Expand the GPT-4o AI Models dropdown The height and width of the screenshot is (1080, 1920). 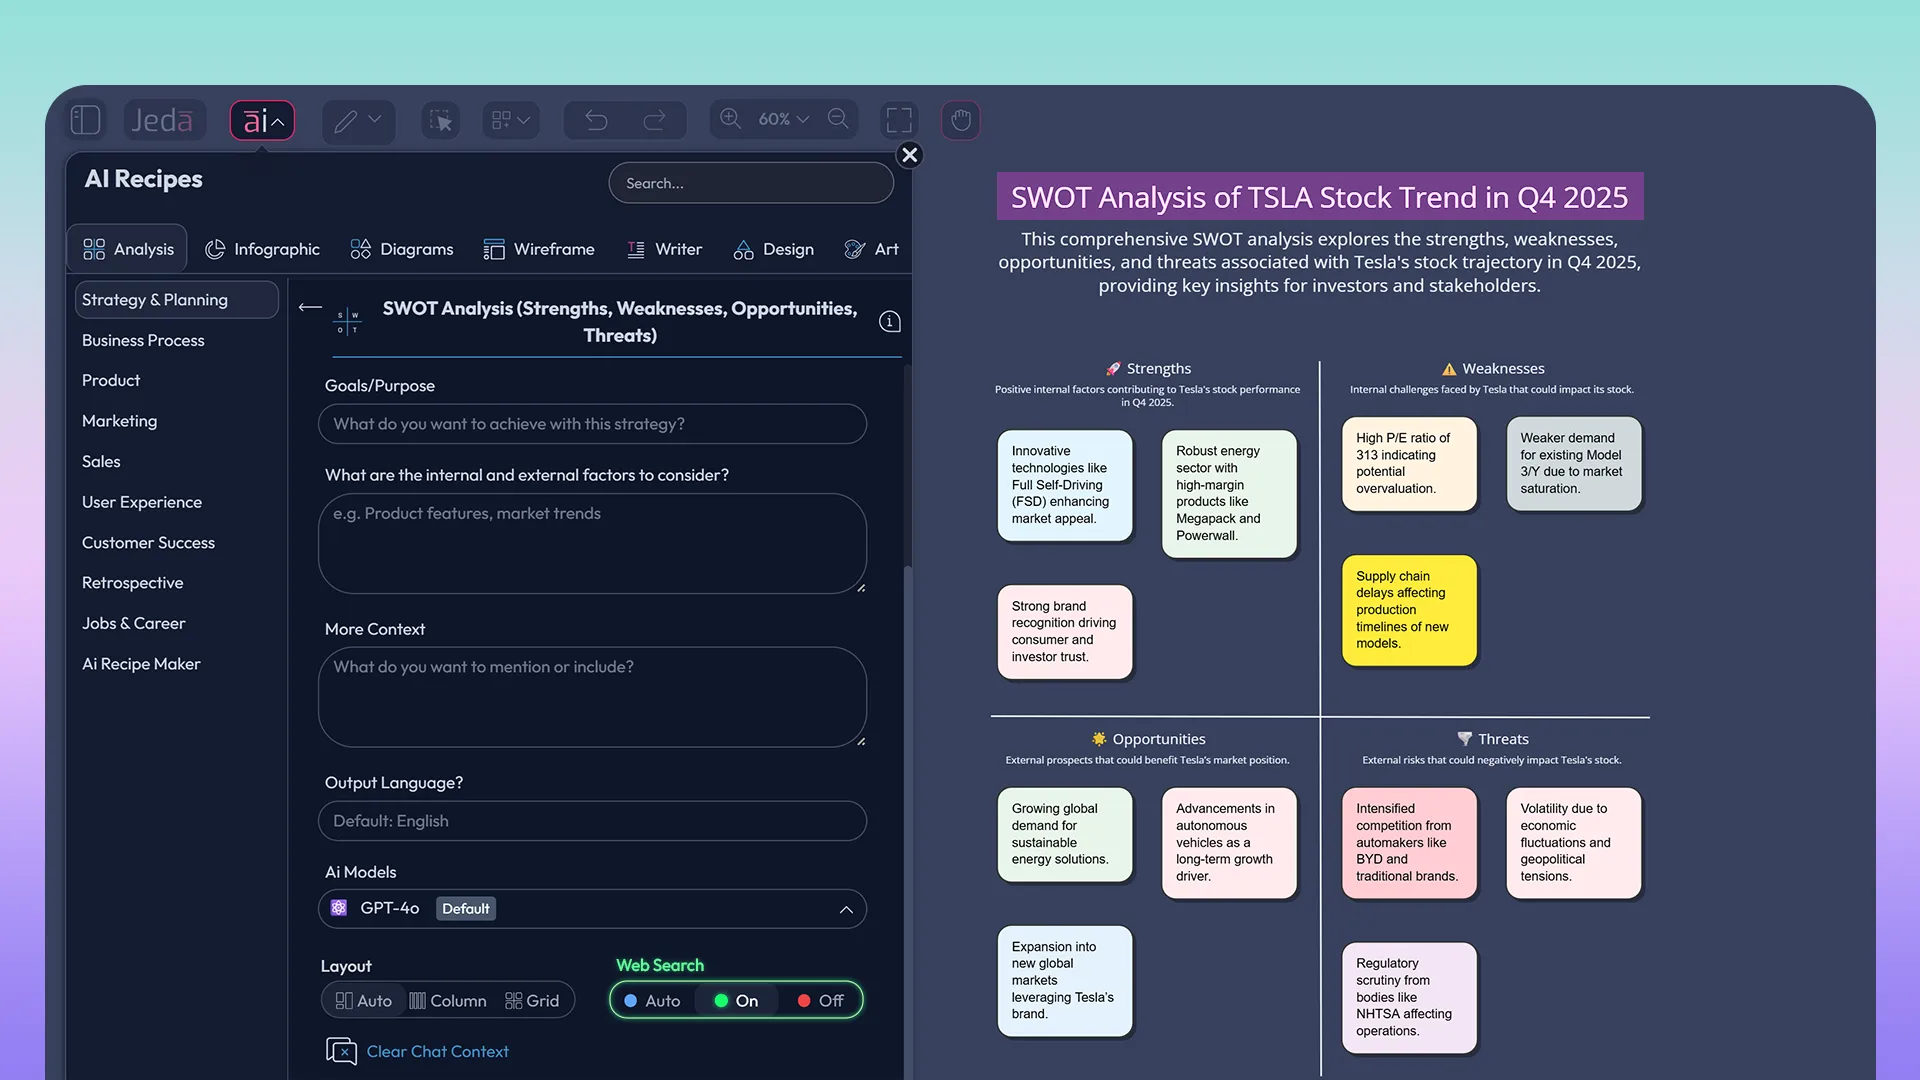(845, 909)
